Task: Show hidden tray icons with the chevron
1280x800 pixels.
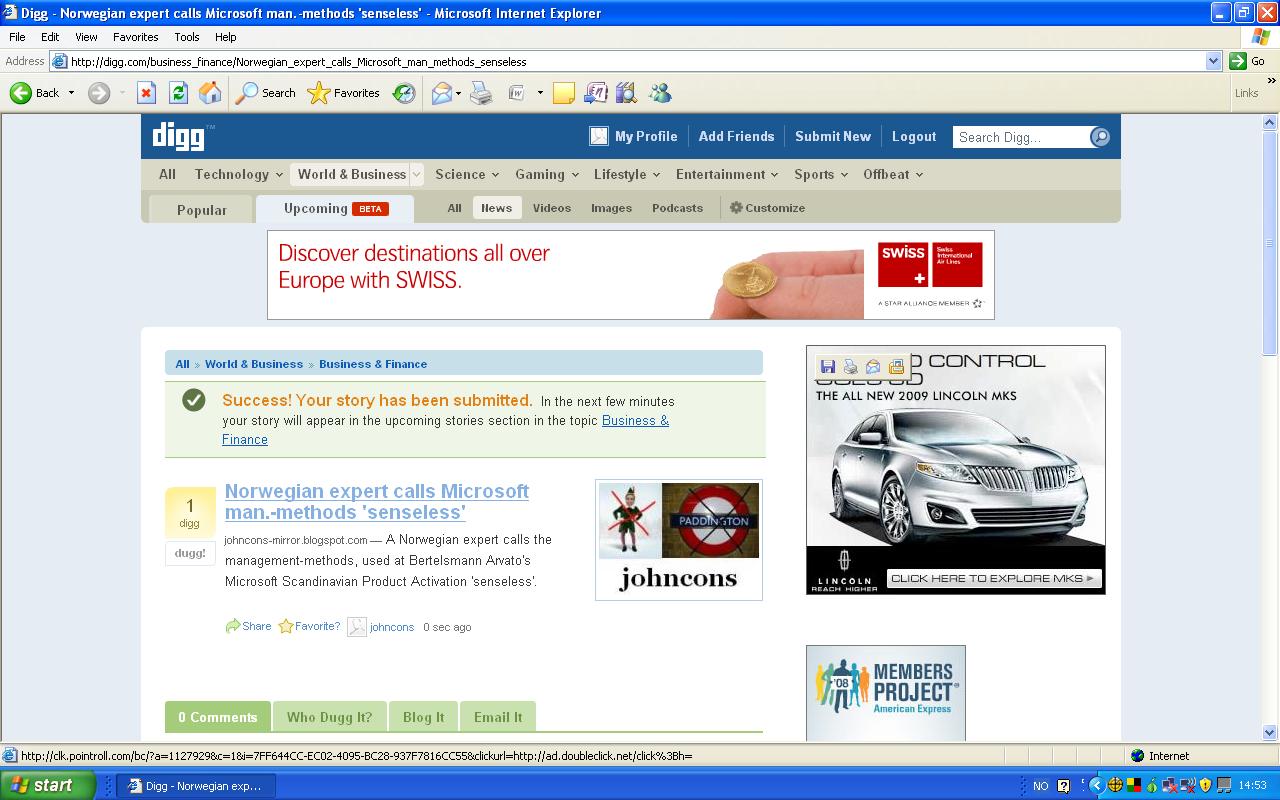Action: point(1097,786)
